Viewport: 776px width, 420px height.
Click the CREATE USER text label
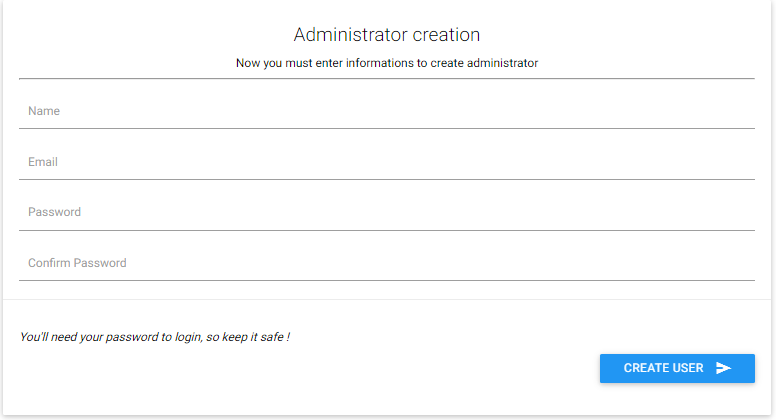pos(663,368)
